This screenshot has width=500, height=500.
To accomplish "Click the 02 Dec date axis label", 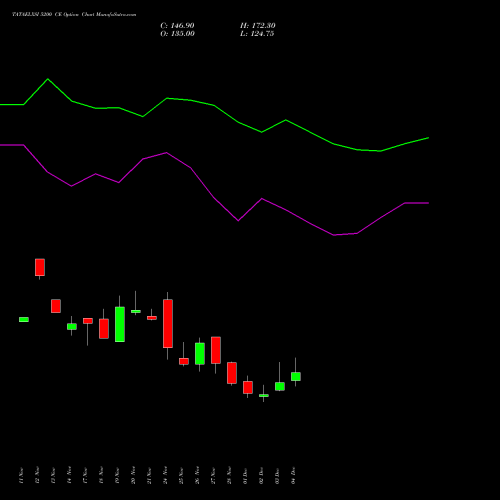I will (x=261, y=476).
